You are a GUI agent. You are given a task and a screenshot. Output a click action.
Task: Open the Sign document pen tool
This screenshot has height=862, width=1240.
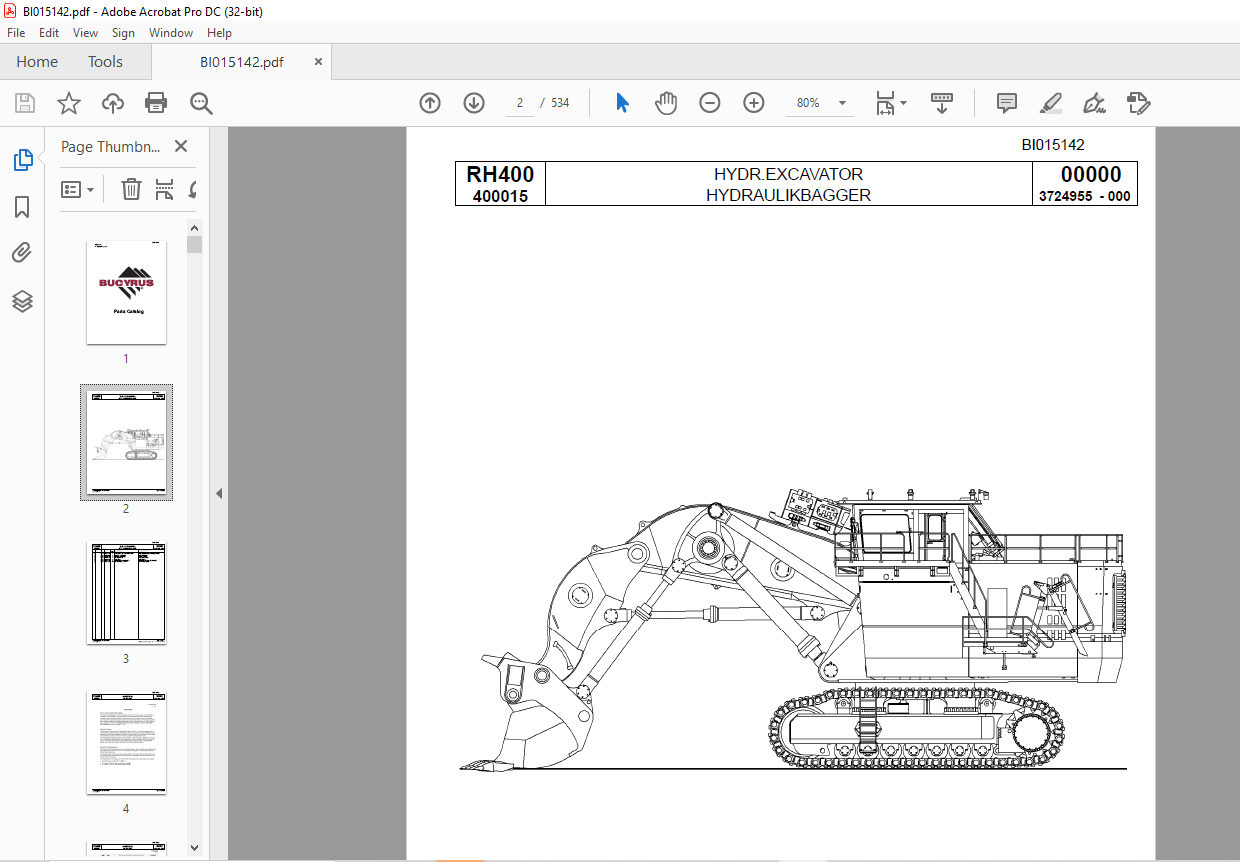click(1094, 103)
